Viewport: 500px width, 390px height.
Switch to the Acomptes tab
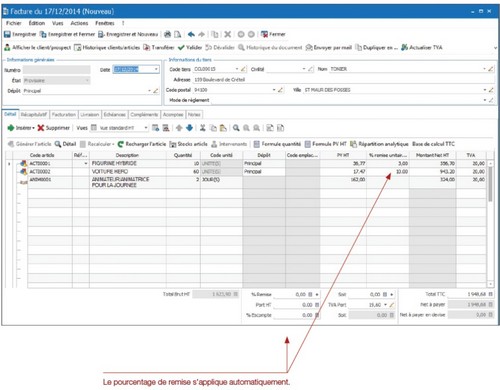click(173, 115)
